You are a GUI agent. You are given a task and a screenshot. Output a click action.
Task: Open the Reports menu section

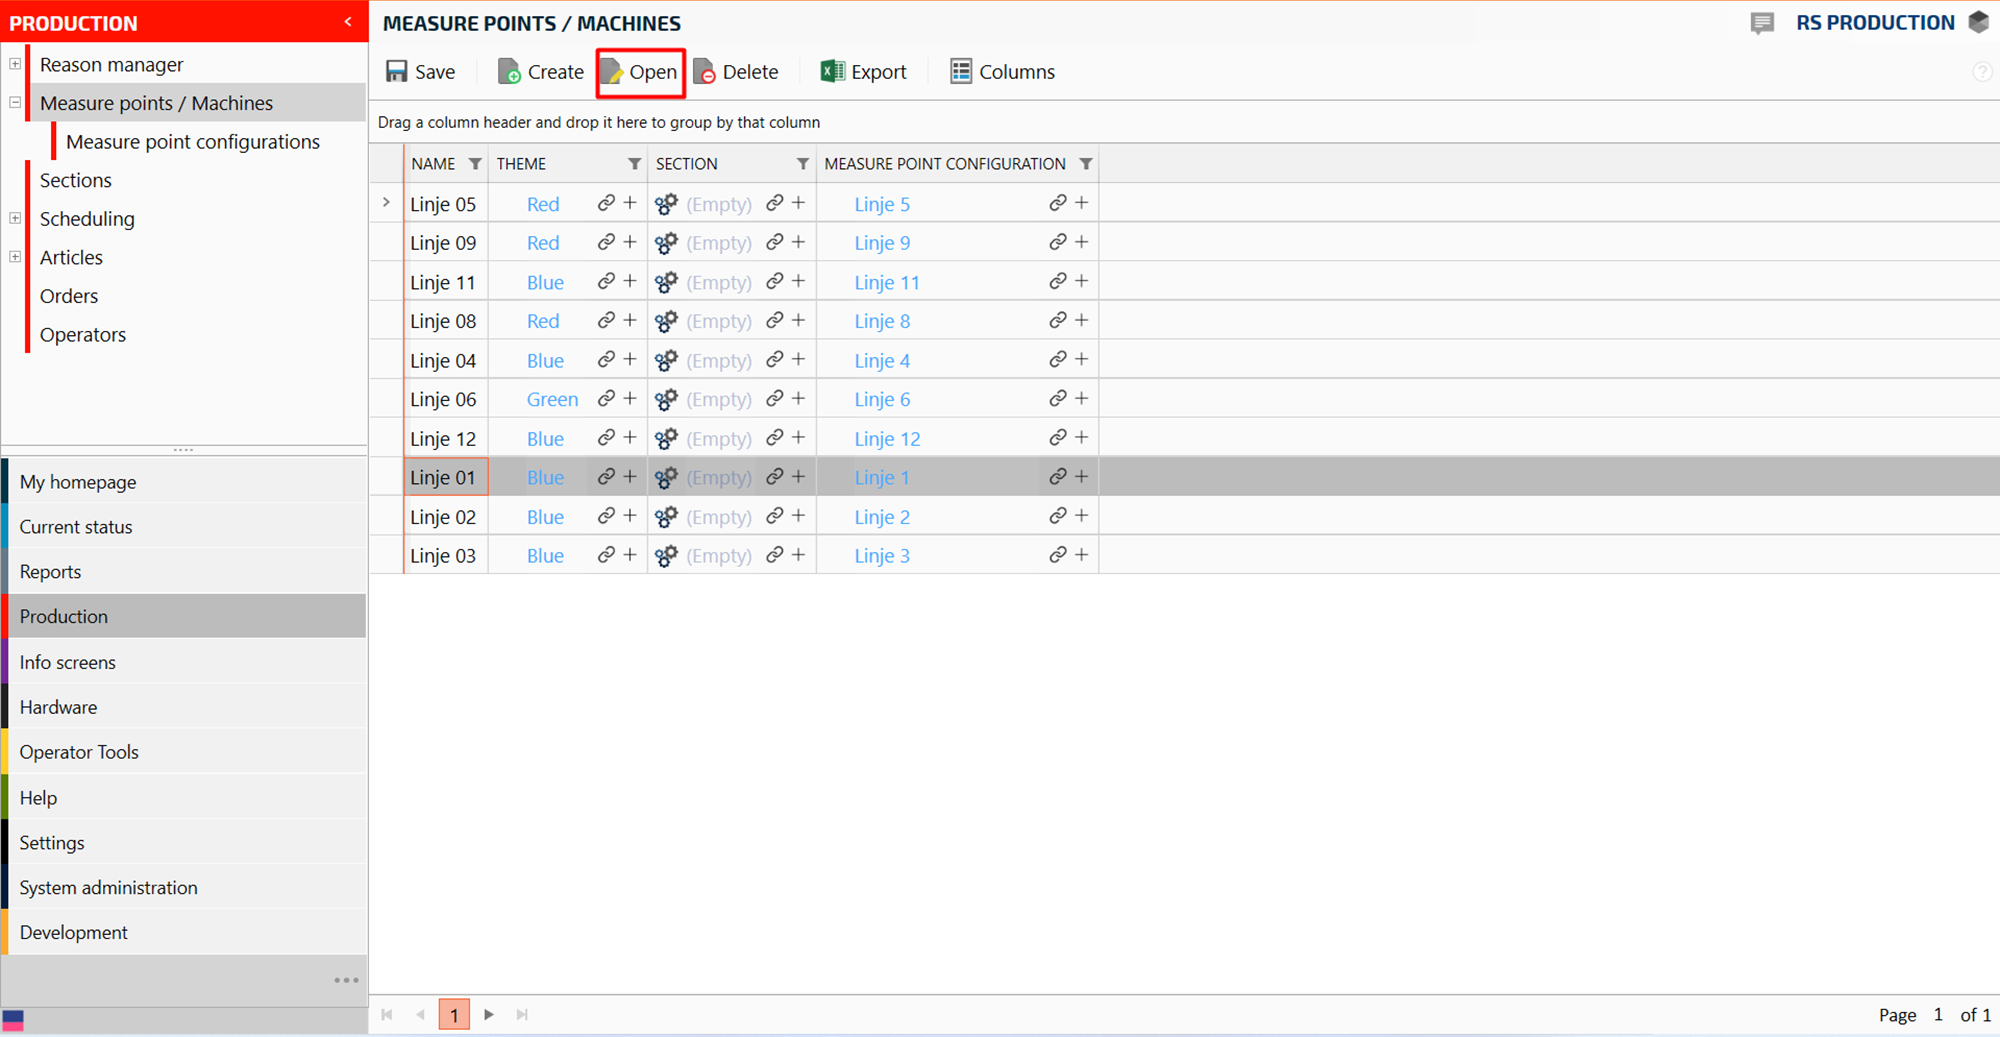pos(50,571)
